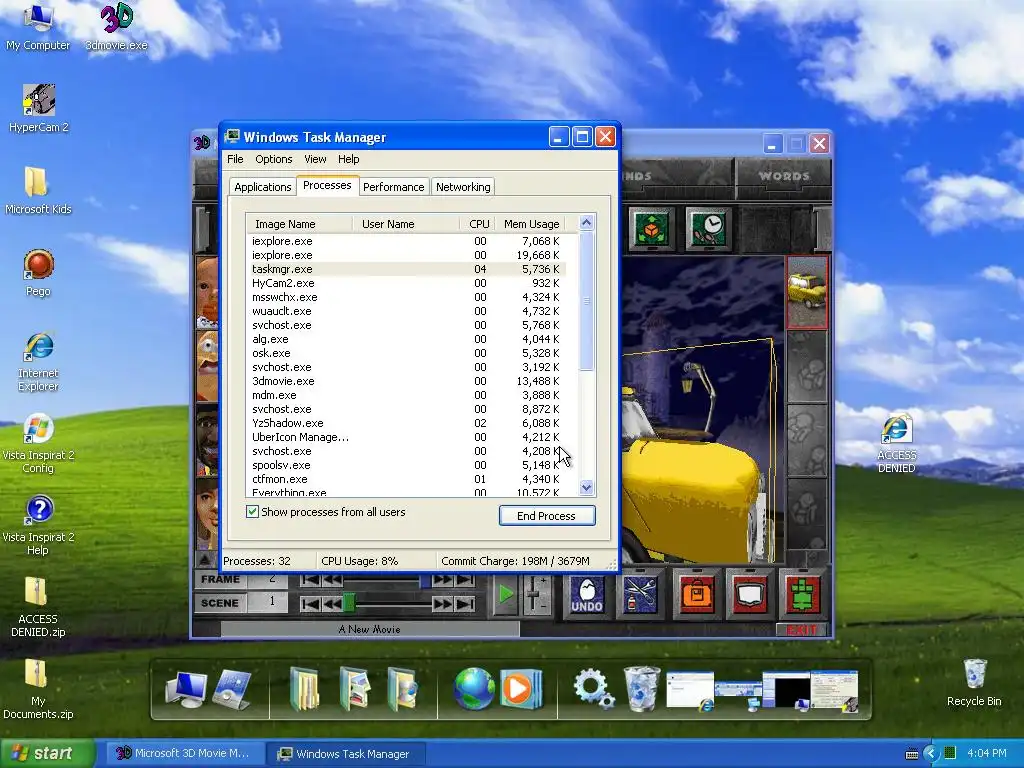Switch to the Performance tab
The width and height of the screenshot is (1024, 768).
point(393,187)
